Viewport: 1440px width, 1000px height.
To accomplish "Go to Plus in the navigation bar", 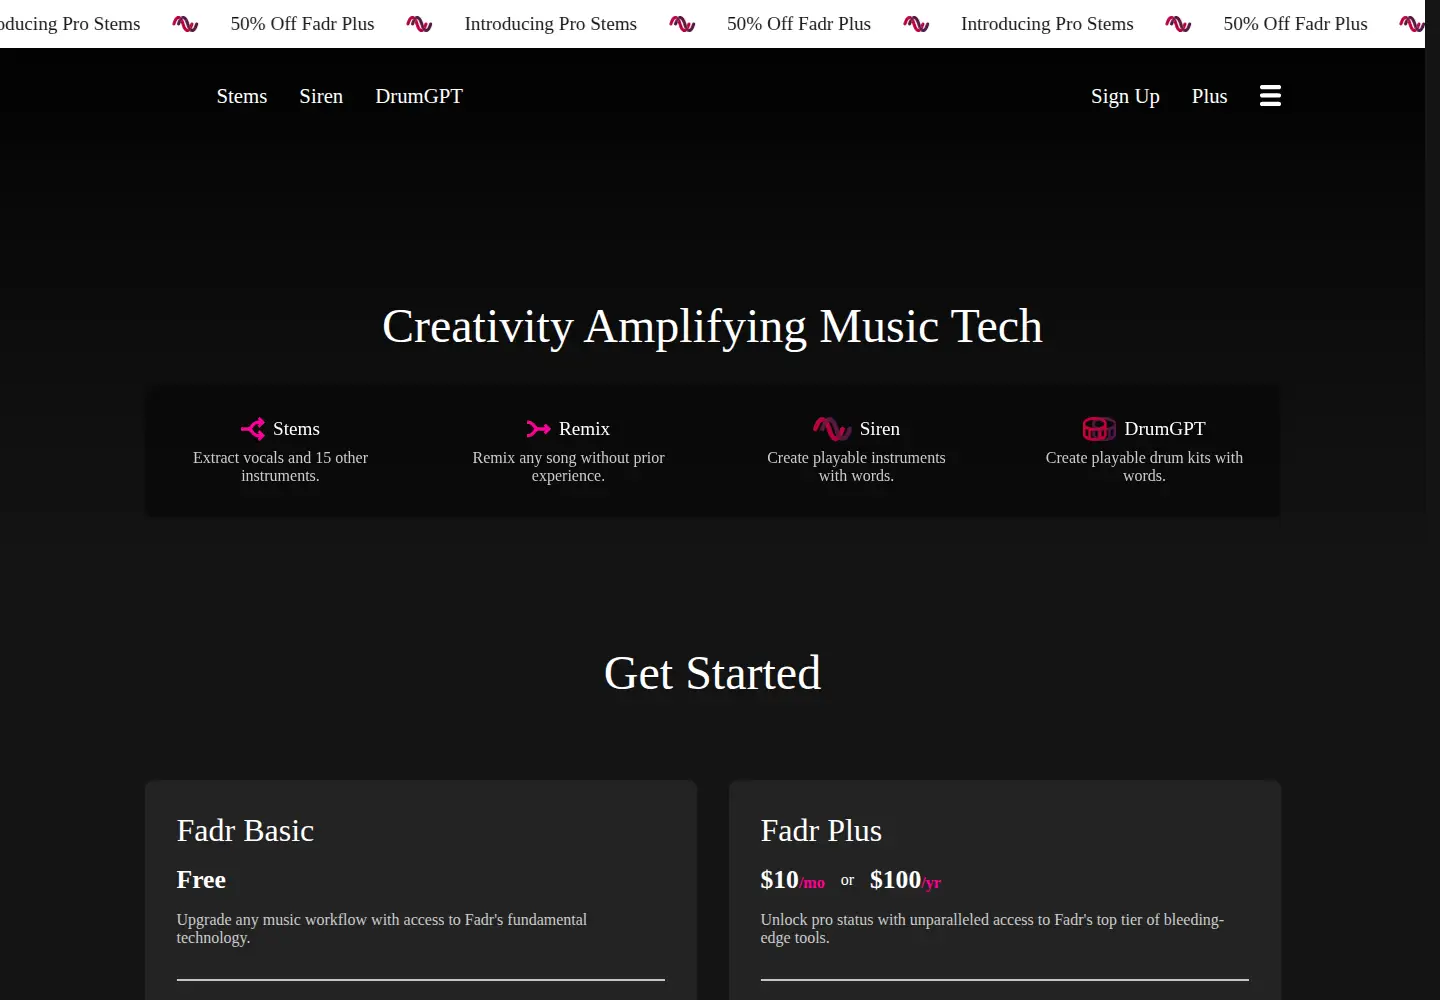I will pyautogui.click(x=1209, y=96).
